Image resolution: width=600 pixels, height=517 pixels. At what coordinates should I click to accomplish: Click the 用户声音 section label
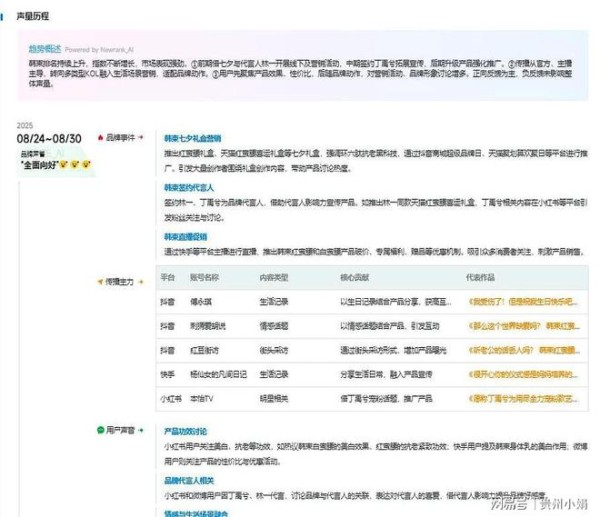[x=121, y=430]
